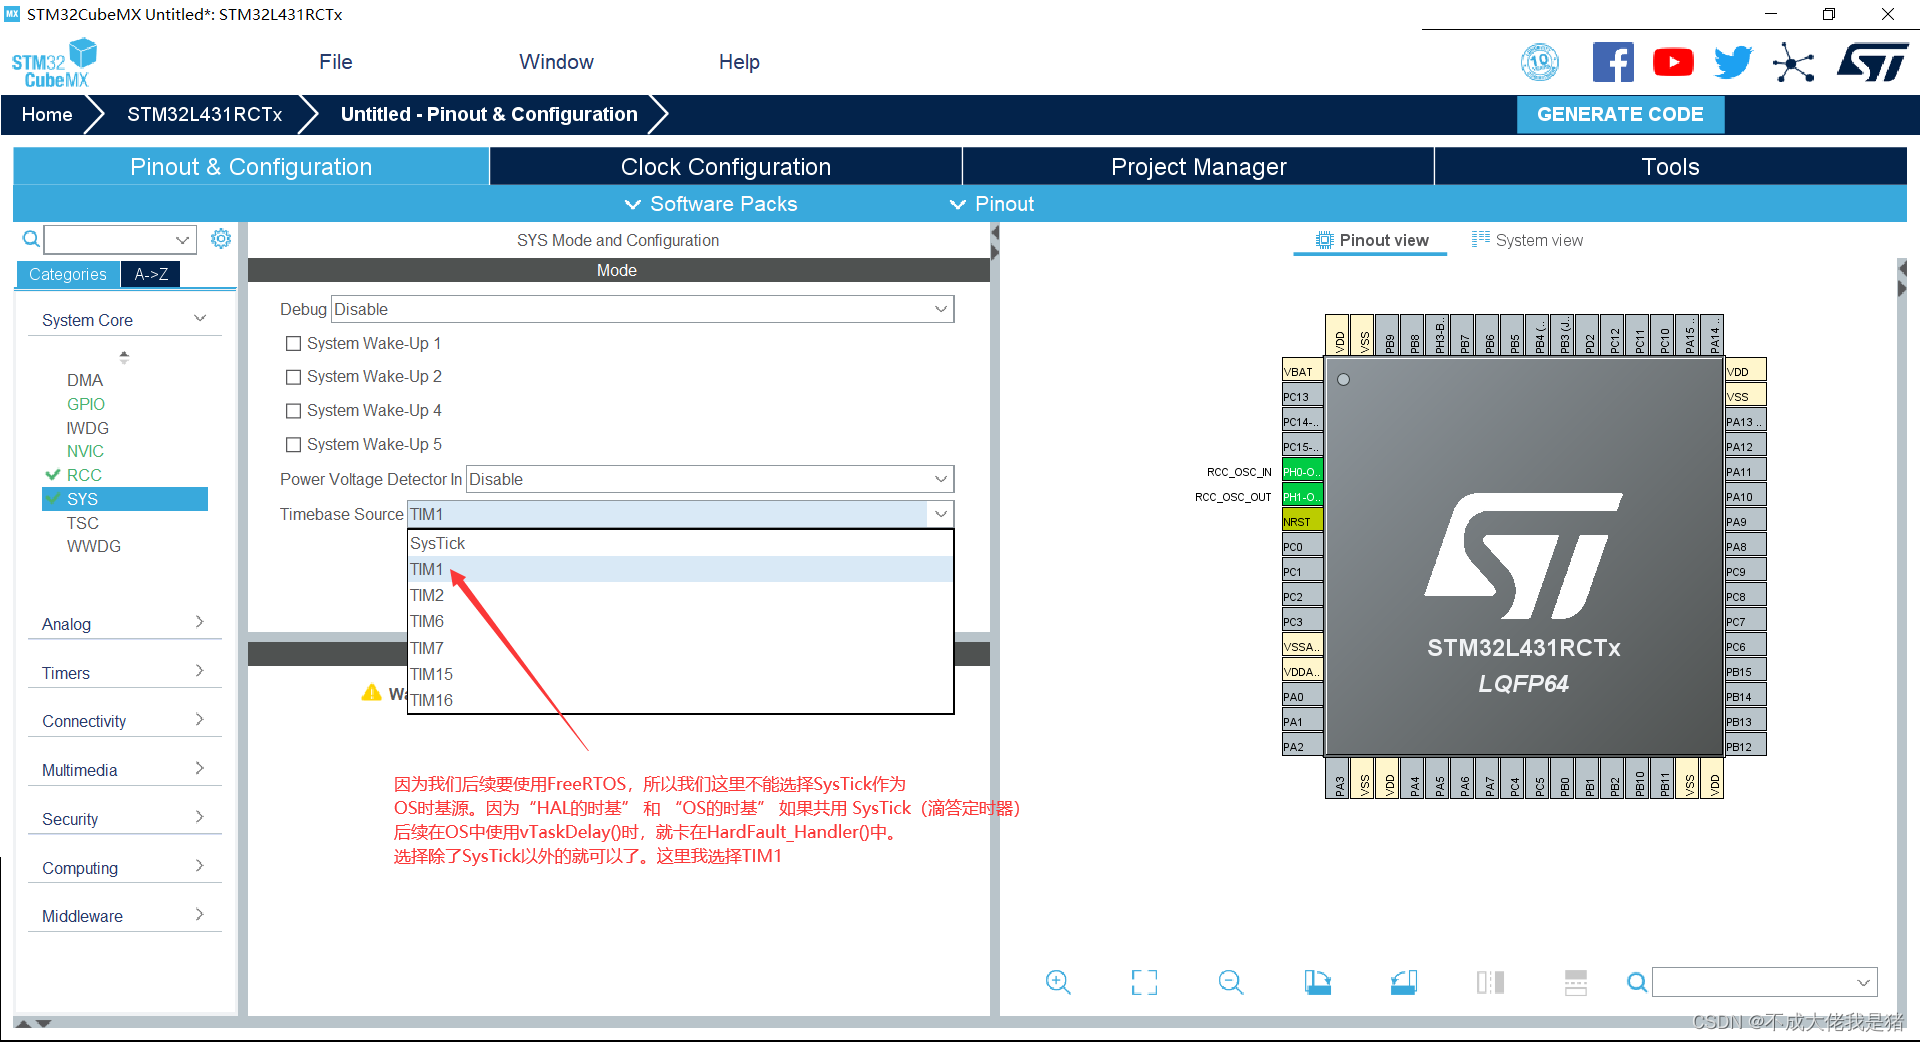Click the search magnifier in the left panel
1920x1042 pixels.
click(x=31, y=239)
